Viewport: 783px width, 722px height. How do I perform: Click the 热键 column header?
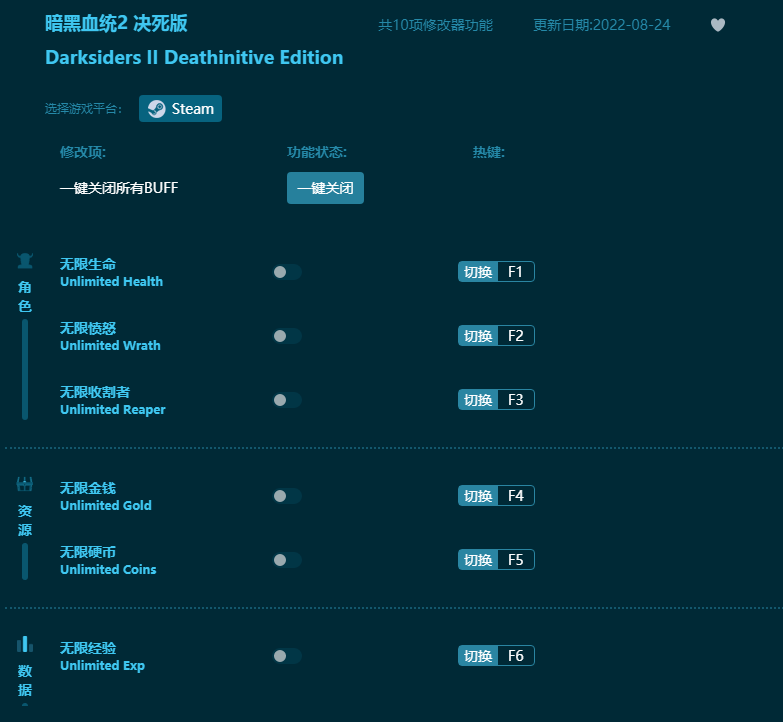[489, 152]
